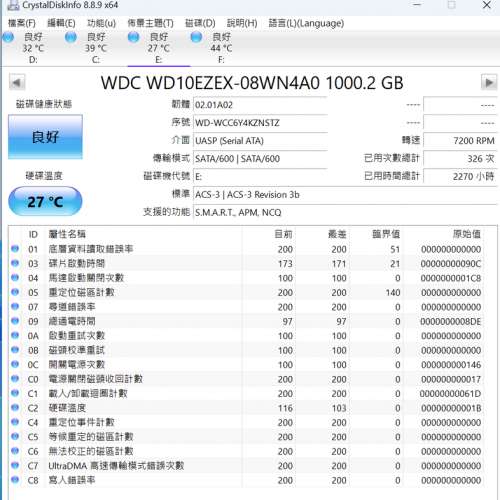Image resolution: width=500 pixels, height=500 pixels.
Task: Click the S.M.A.R.T., APM, NCQ features field
Action: 345,212
